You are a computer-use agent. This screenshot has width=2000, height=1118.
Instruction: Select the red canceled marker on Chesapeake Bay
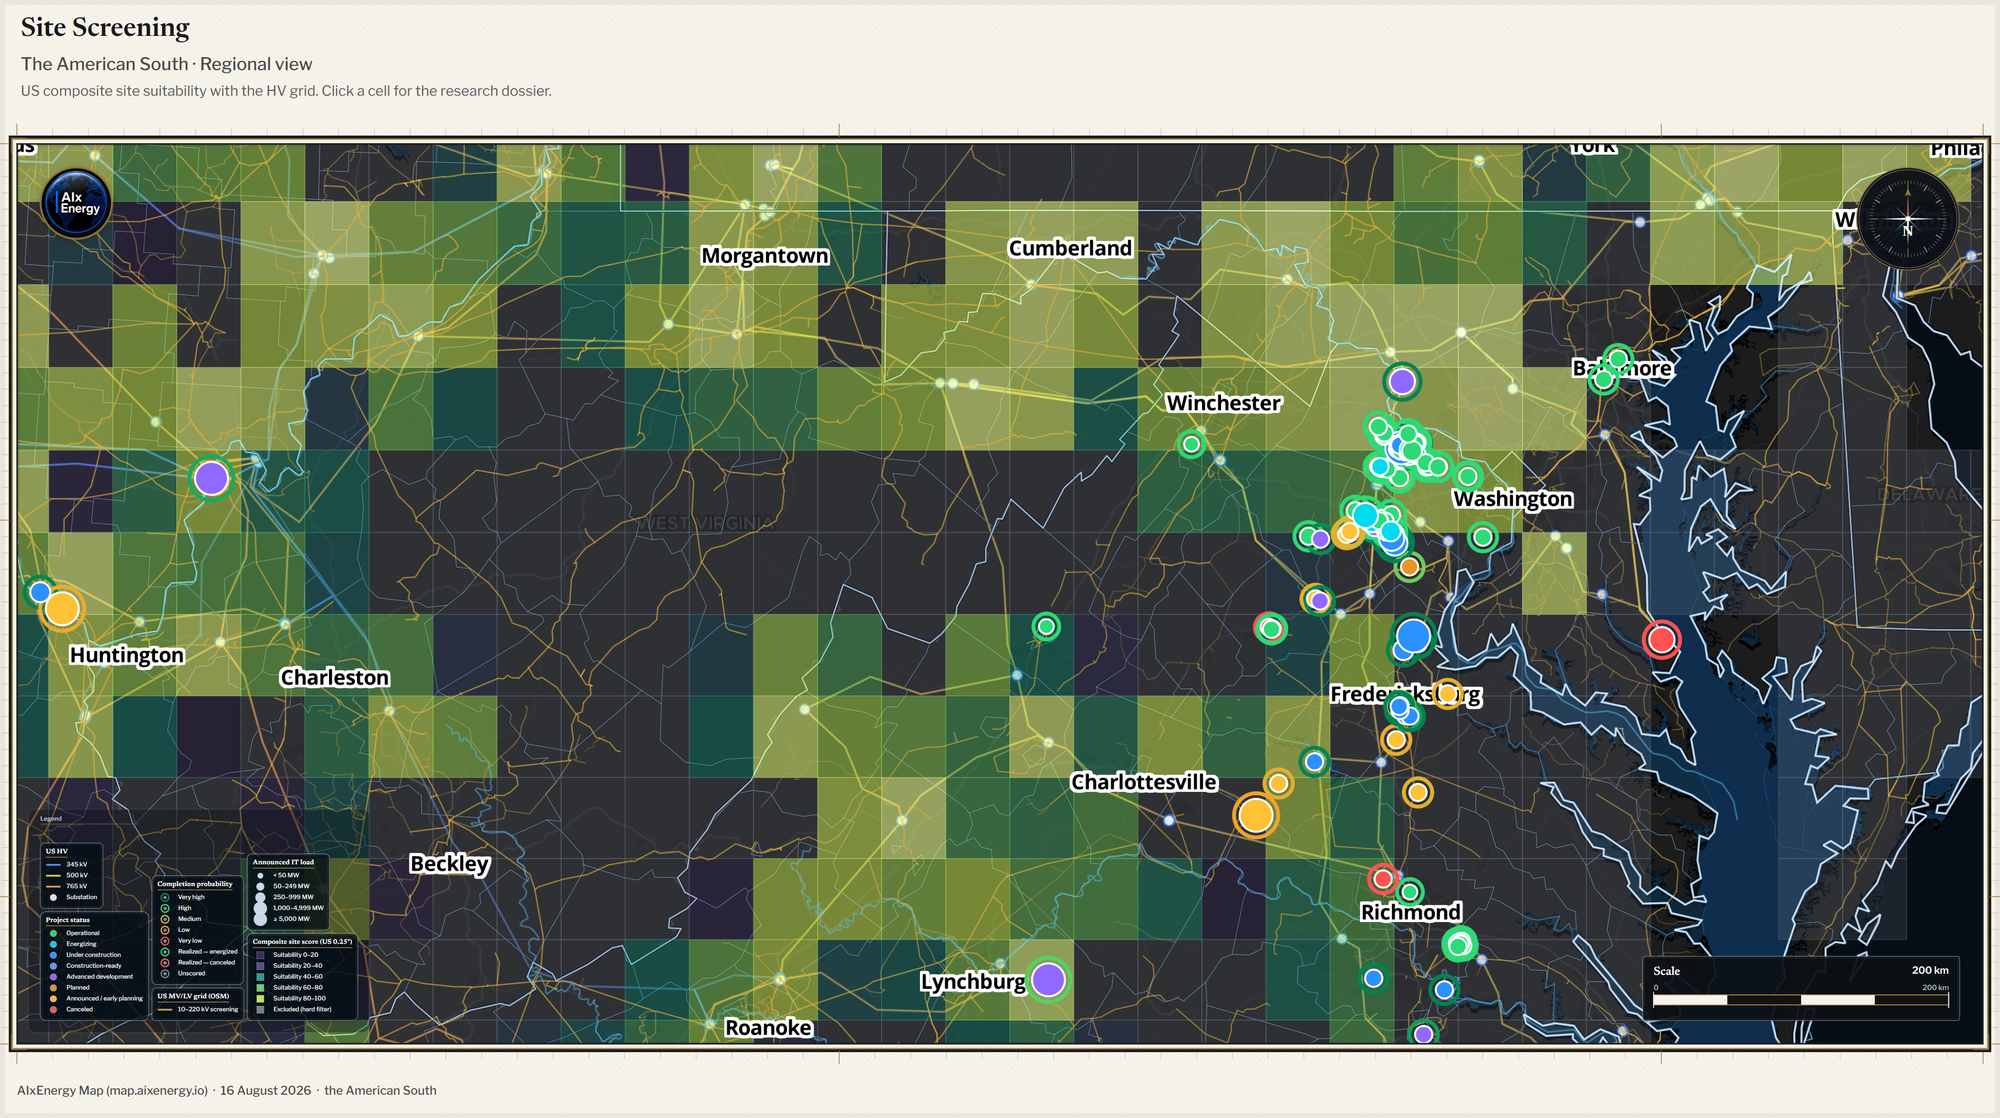click(1661, 639)
